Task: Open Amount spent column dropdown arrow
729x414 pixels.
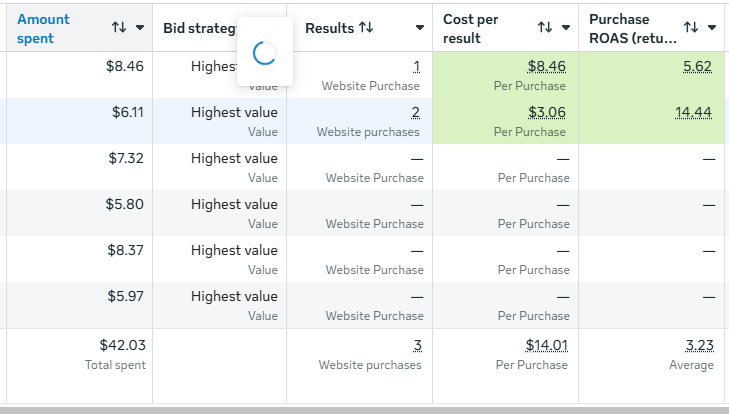Action: tap(139, 28)
